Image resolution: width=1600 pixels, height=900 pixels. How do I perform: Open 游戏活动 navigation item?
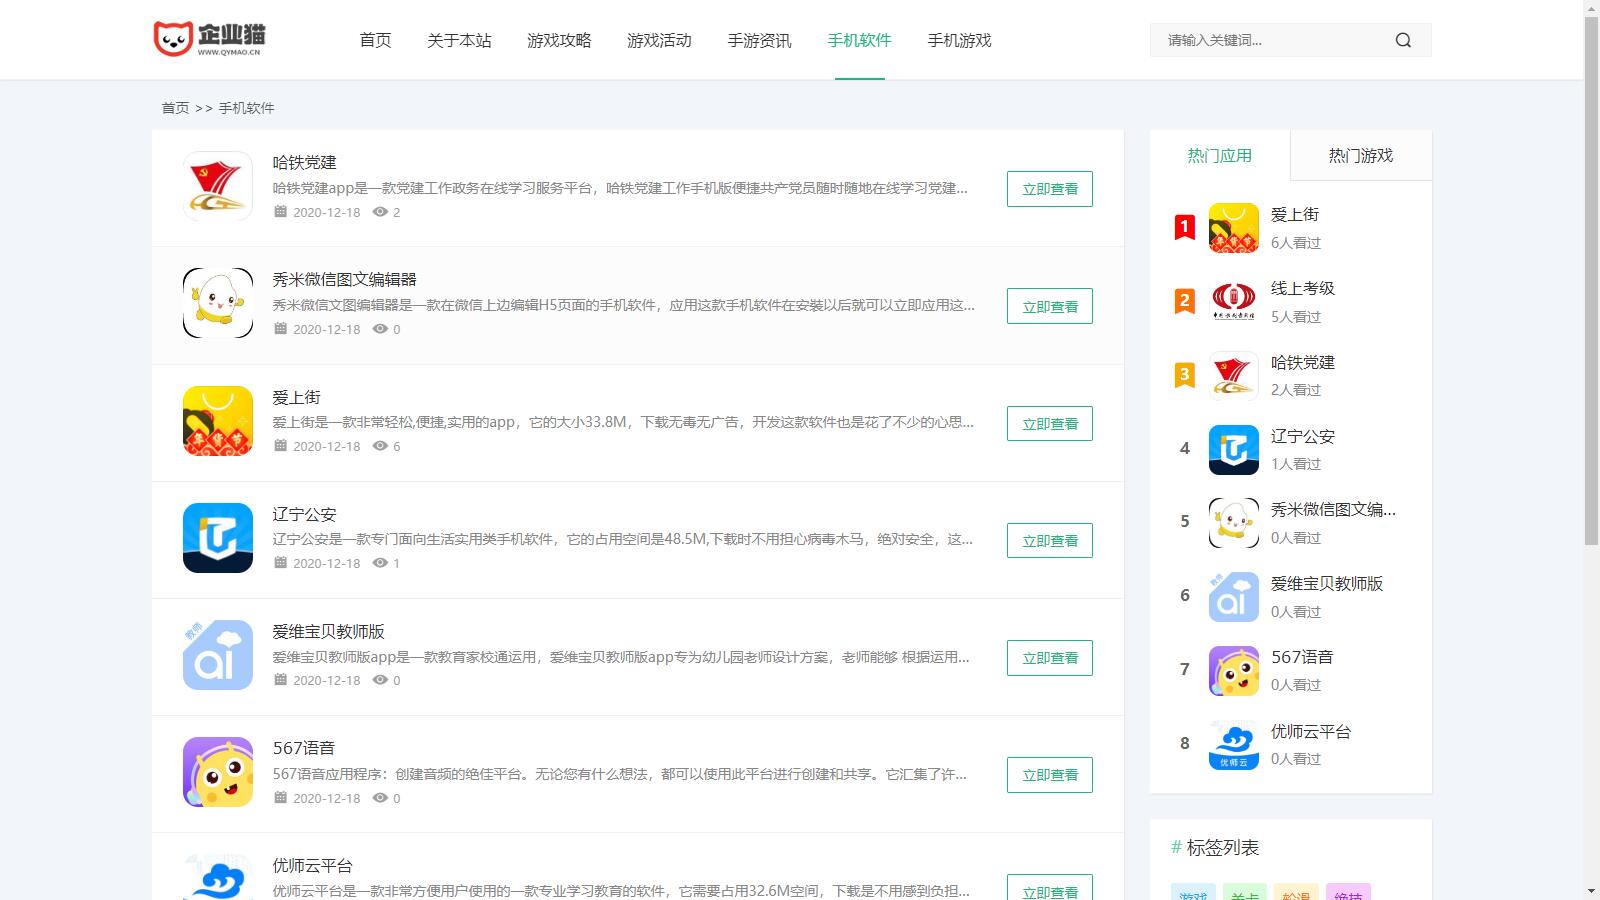coord(659,40)
